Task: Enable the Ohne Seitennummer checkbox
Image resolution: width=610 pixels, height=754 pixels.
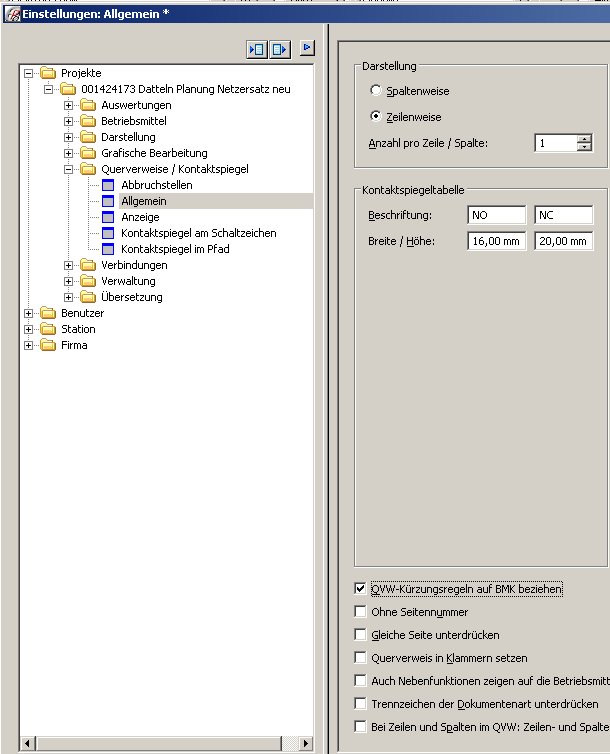Action: [x=360, y=611]
